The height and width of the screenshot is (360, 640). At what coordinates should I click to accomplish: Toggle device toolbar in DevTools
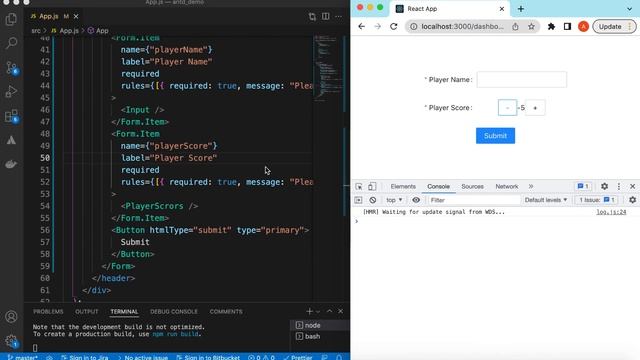point(372,187)
